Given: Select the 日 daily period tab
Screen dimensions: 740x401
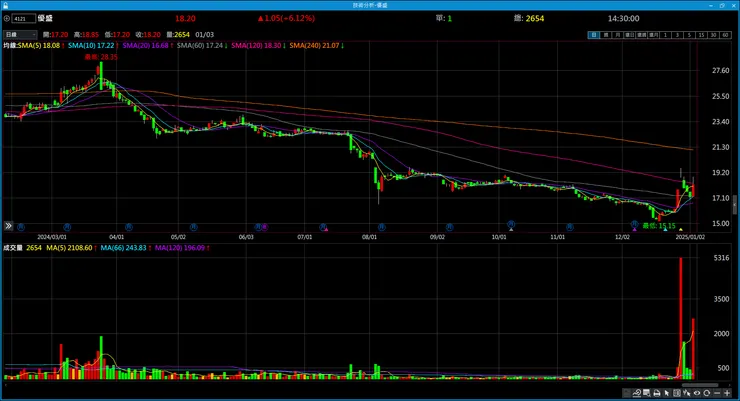Looking at the screenshot, I should (x=594, y=35).
